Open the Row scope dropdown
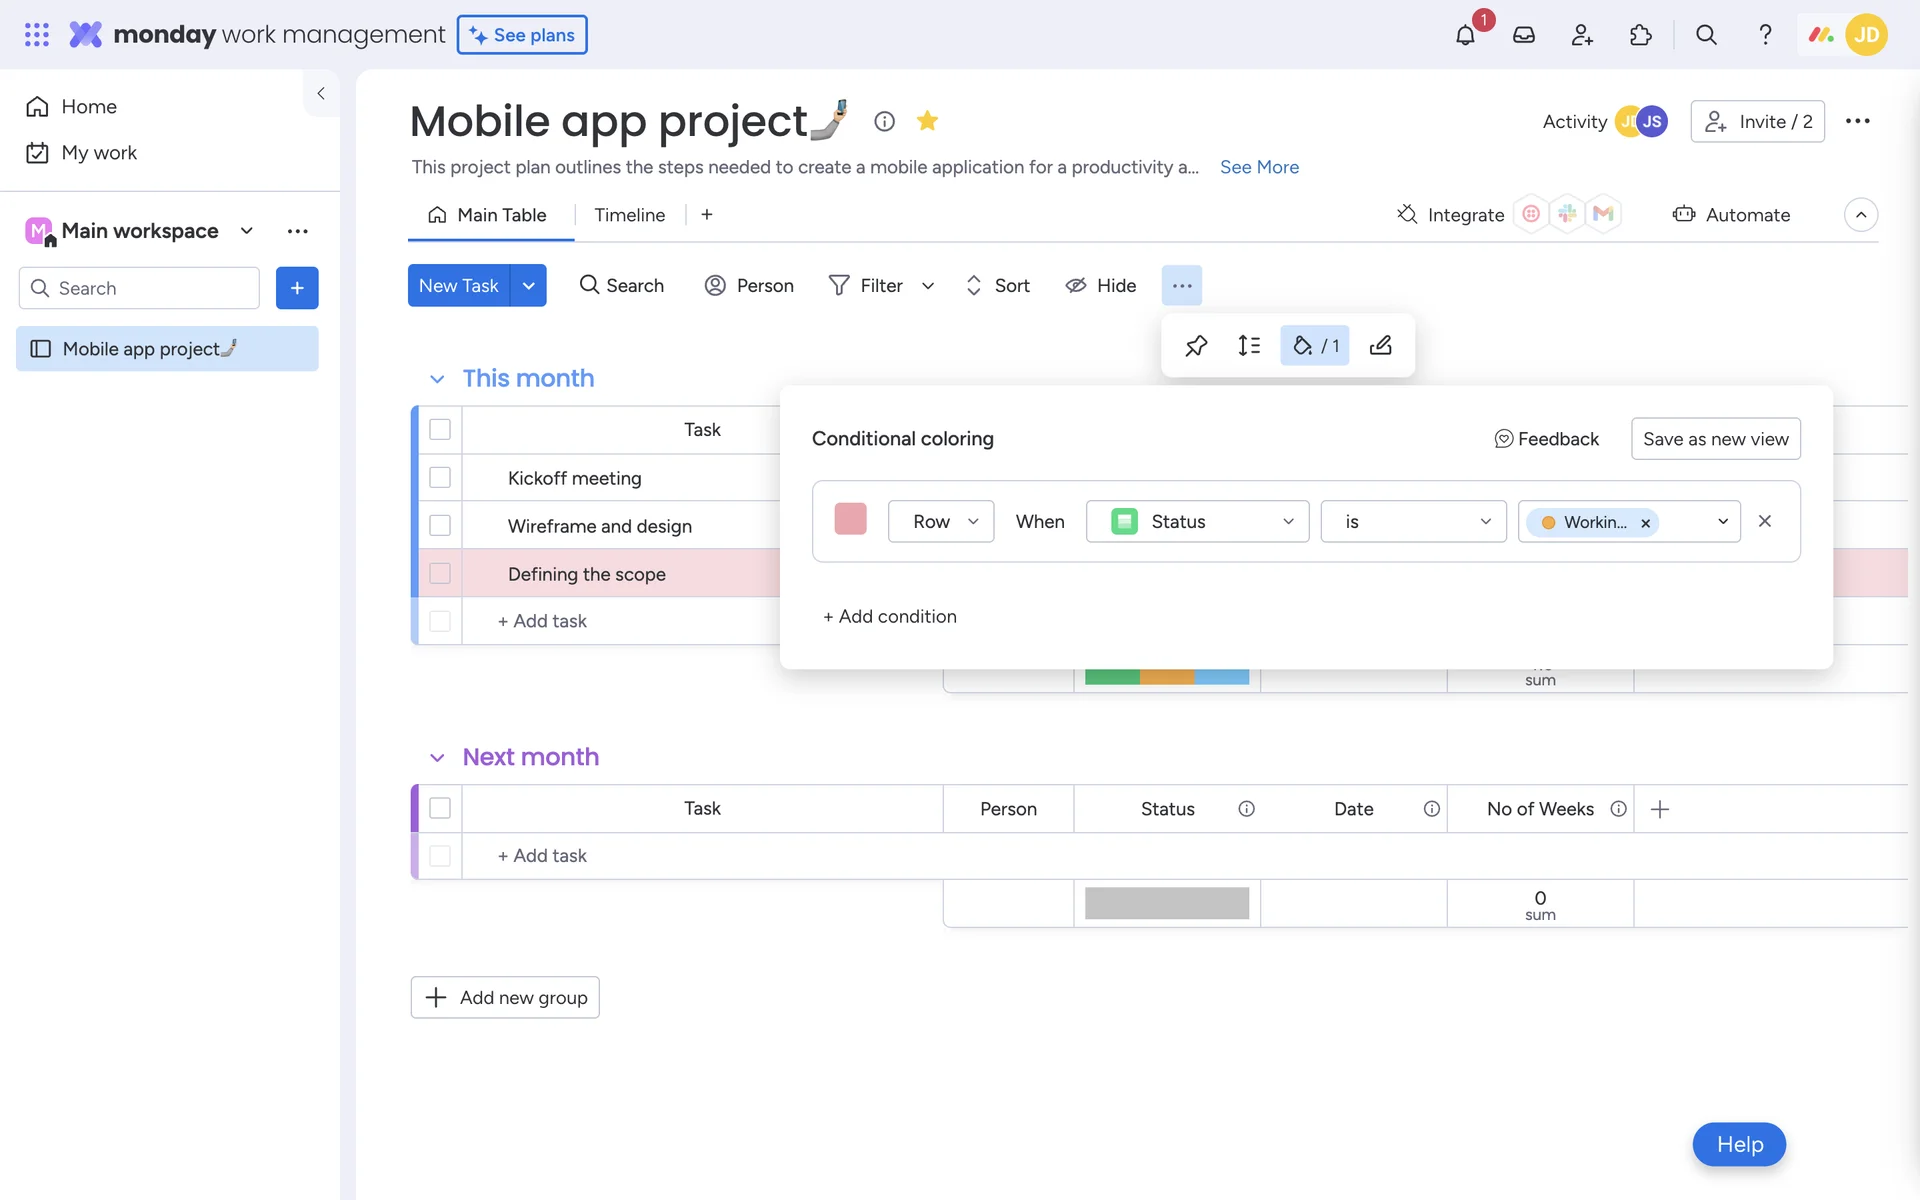 tap(940, 522)
